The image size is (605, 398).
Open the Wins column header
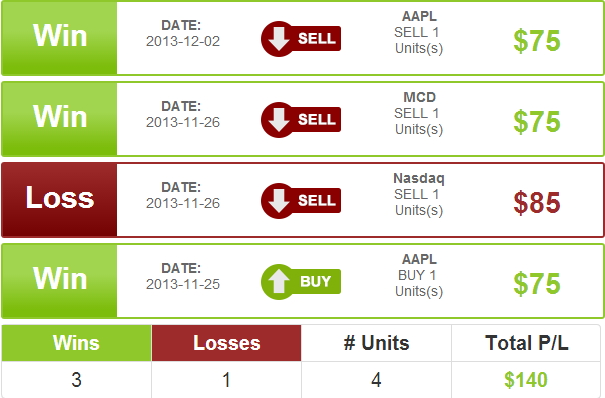(76, 343)
